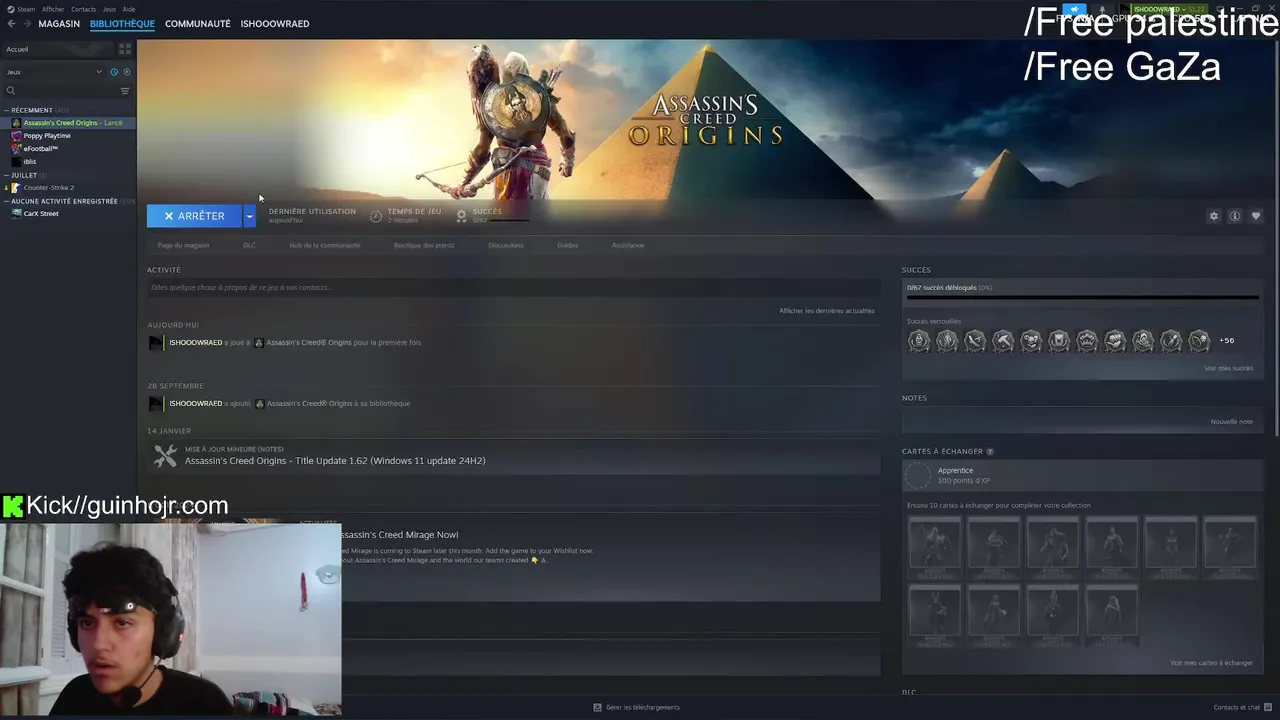The width and height of the screenshot is (1280, 720).
Task: Open the Guides link
Action: (x=567, y=245)
